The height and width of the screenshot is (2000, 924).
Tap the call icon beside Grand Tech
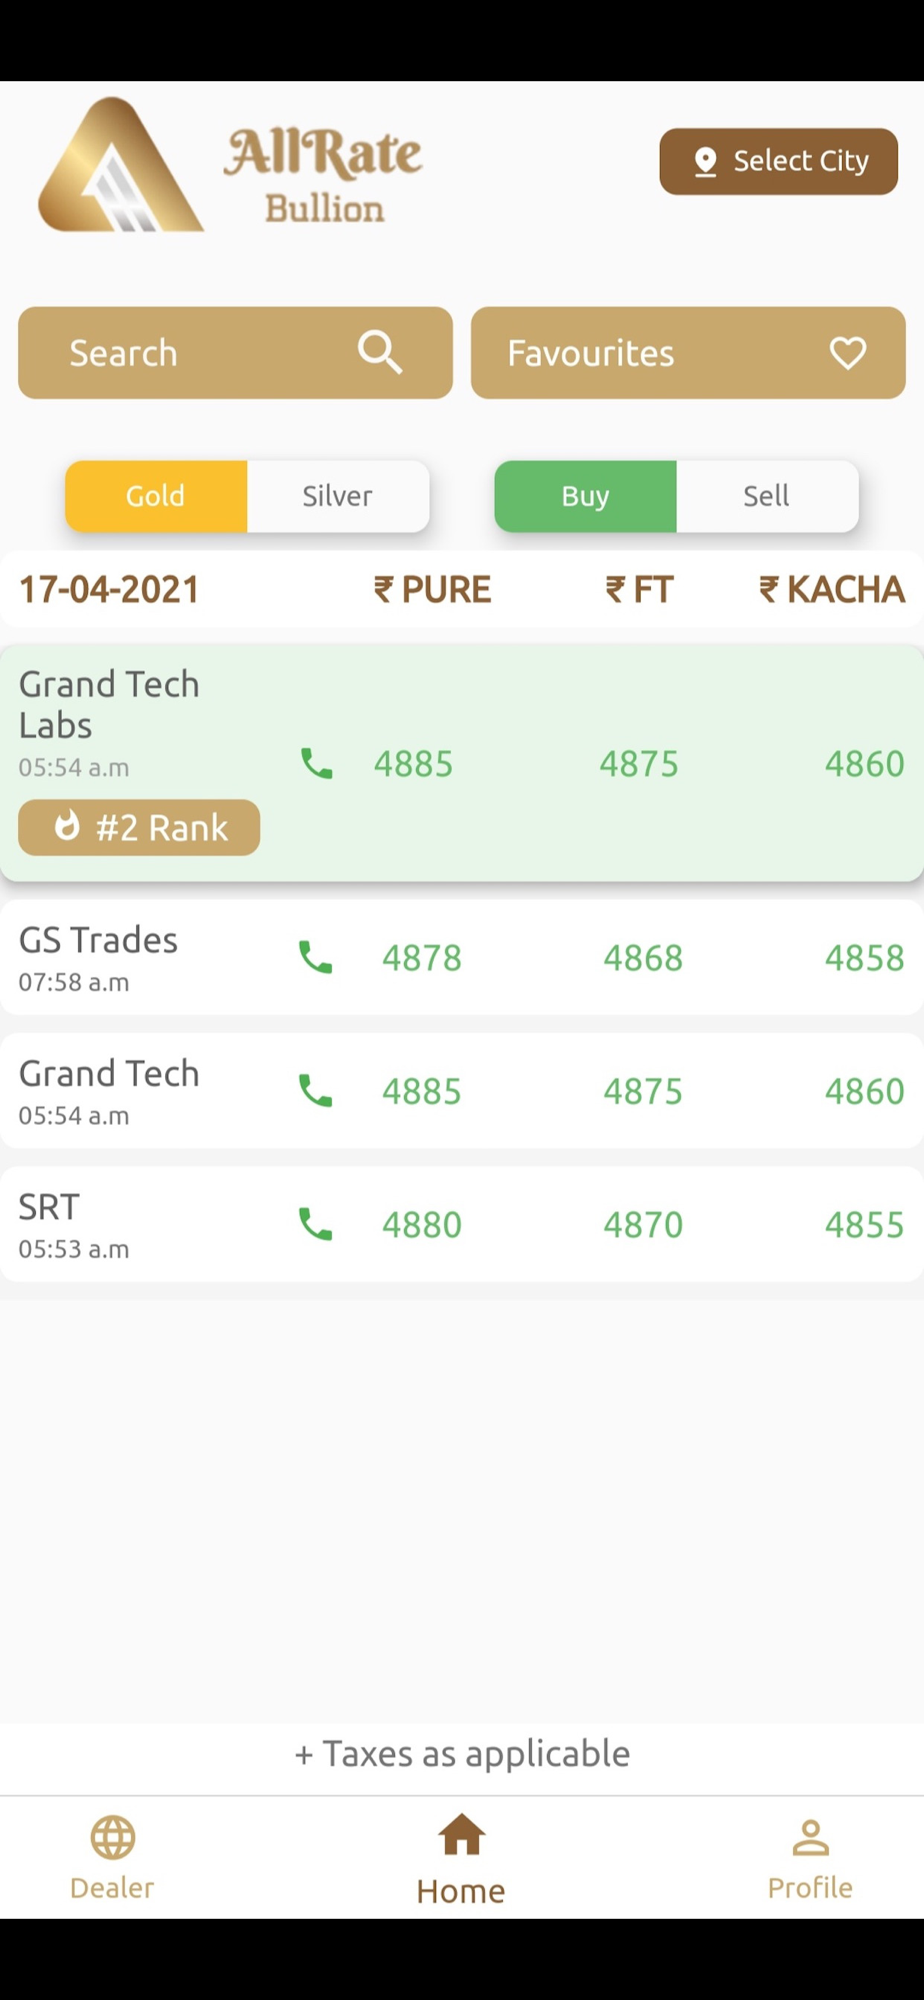(x=316, y=1091)
